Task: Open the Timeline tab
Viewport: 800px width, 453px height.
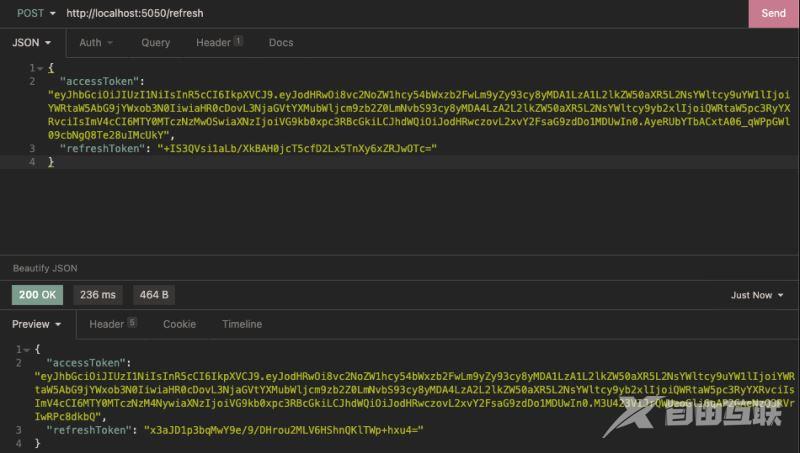Action: click(x=242, y=324)
